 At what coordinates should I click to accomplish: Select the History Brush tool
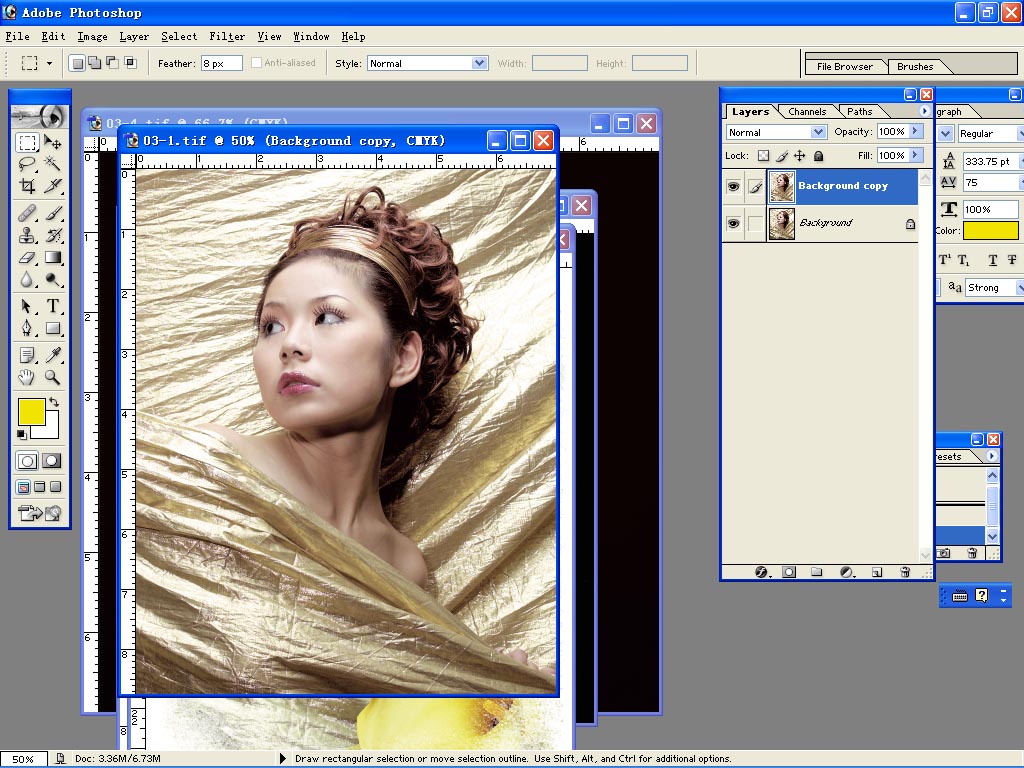pyautogui.click(x=53, y=235)
